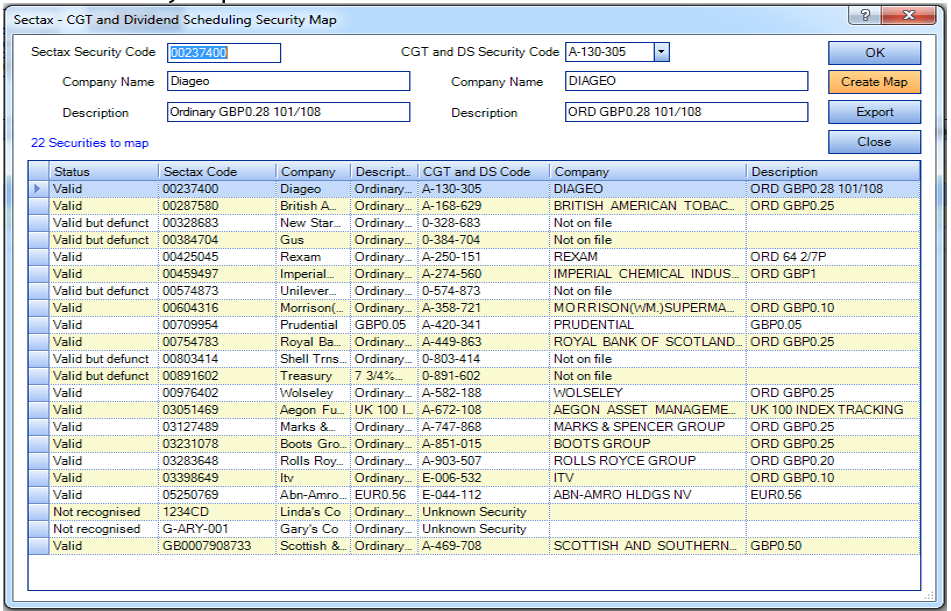Screen dimensions: 951x611
Task: Select Sectax code GB0007908733 cell
Action: click(217, 545)
